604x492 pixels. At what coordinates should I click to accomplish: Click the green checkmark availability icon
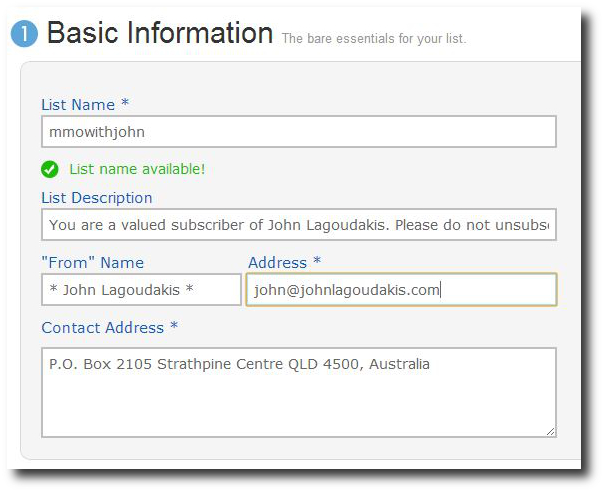(50, 169)
